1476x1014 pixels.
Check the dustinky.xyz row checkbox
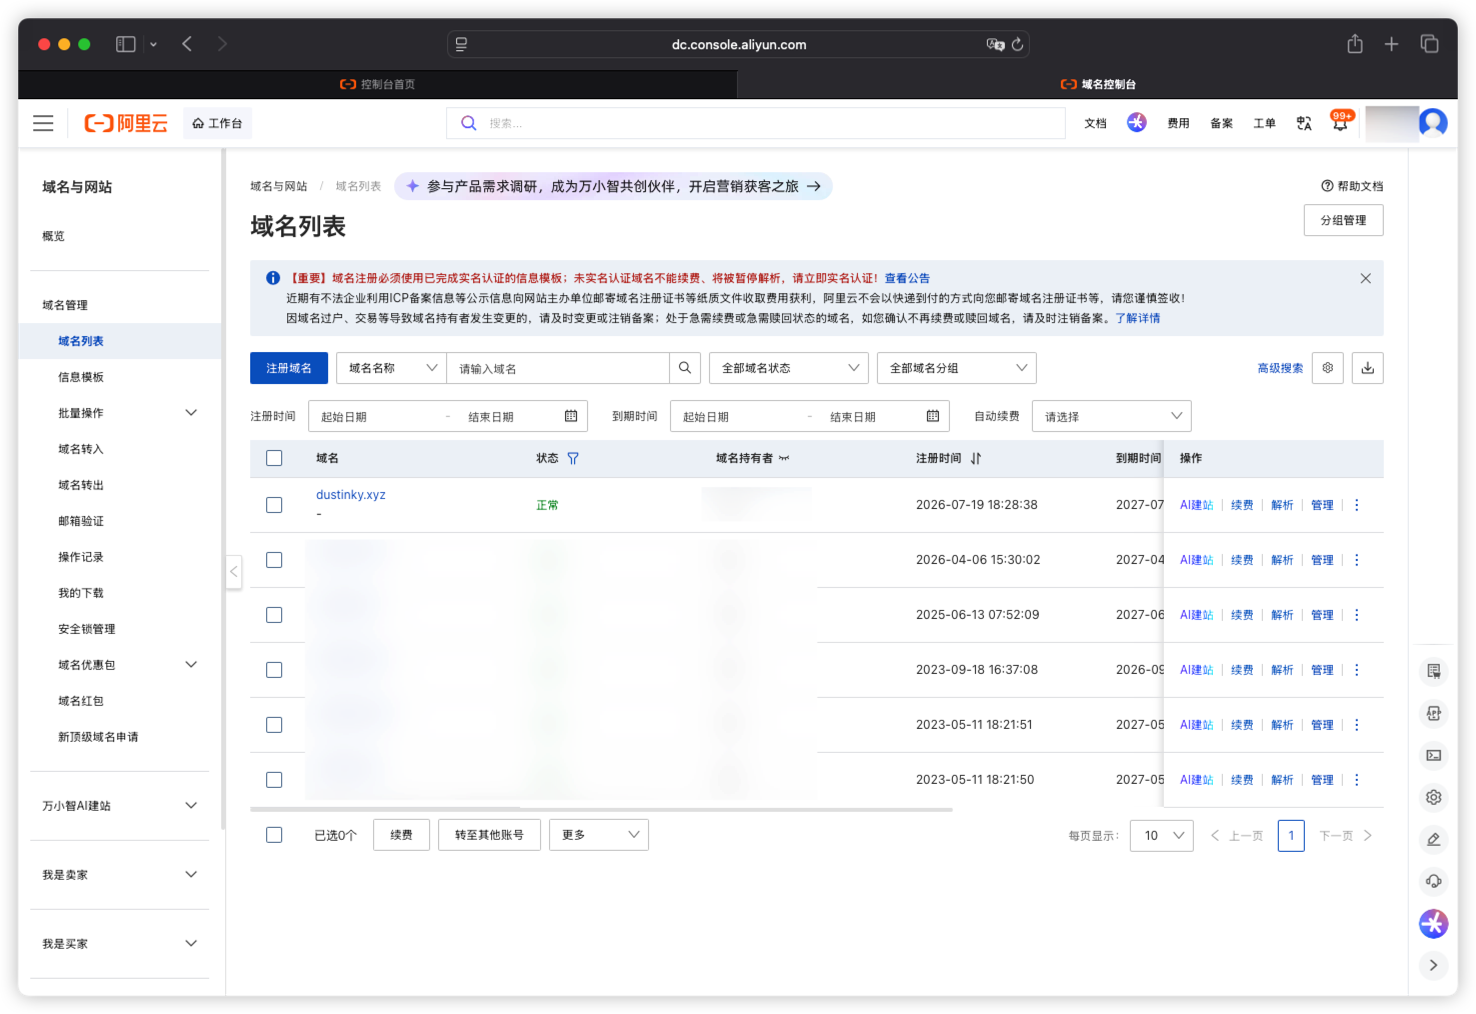tap(274, 505)
